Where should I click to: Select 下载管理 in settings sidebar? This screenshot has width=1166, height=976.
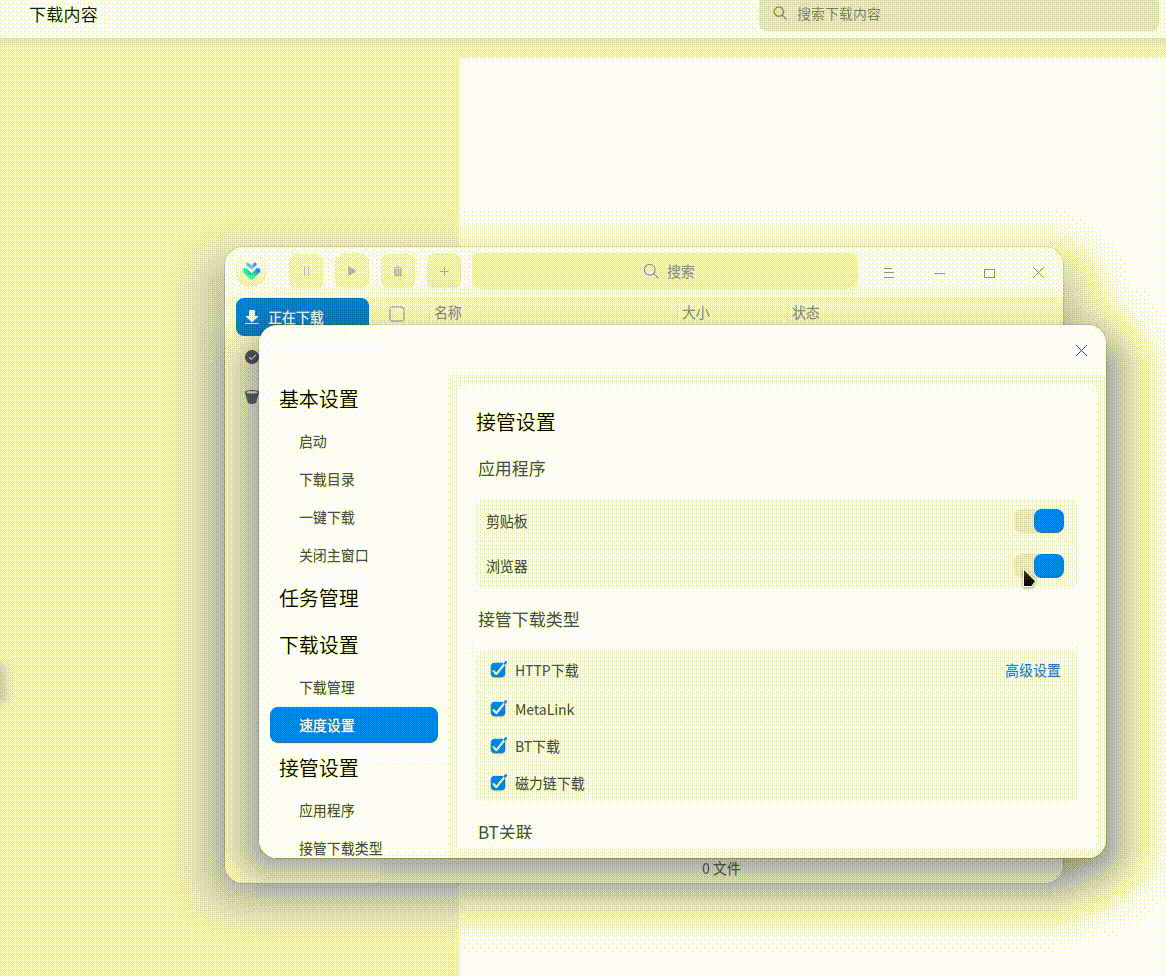[326, 687]
